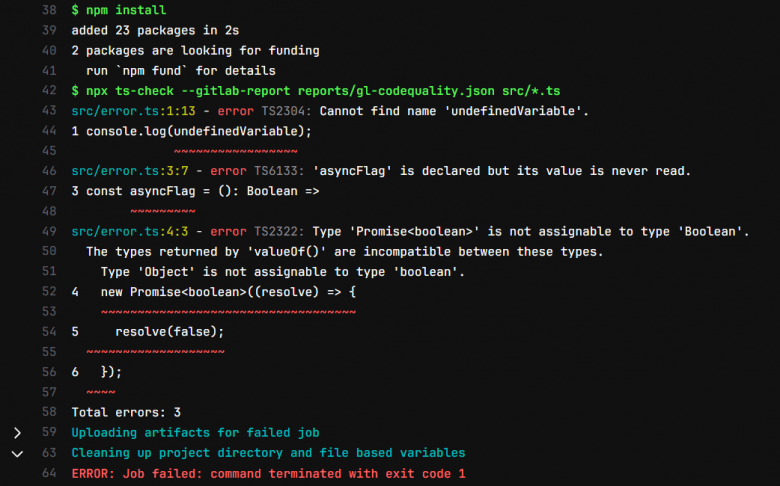
Task: Select line number 49
Action: (49, 231)
